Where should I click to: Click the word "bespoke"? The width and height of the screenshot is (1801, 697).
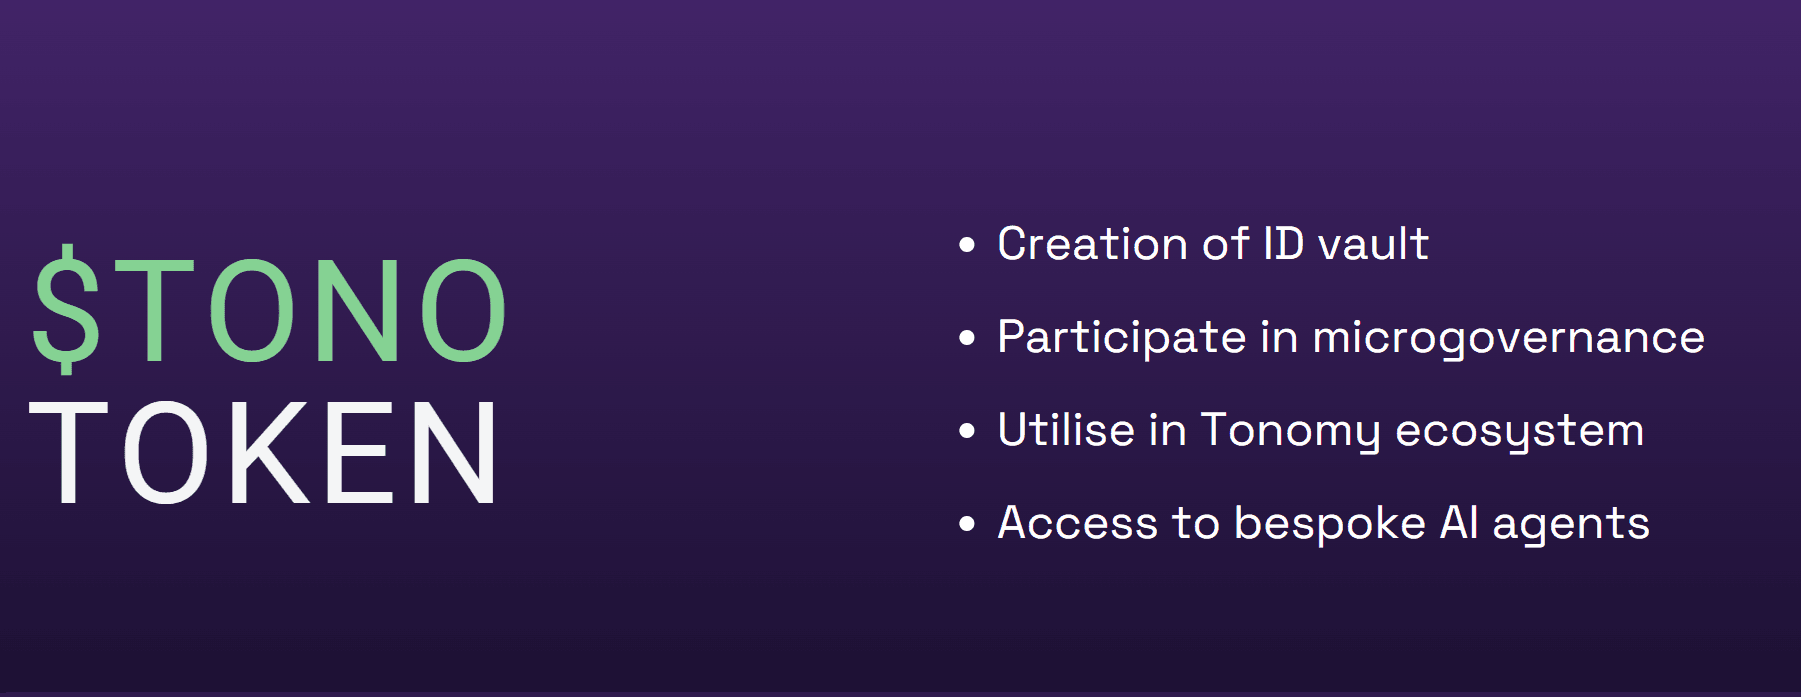[1329, 524]
